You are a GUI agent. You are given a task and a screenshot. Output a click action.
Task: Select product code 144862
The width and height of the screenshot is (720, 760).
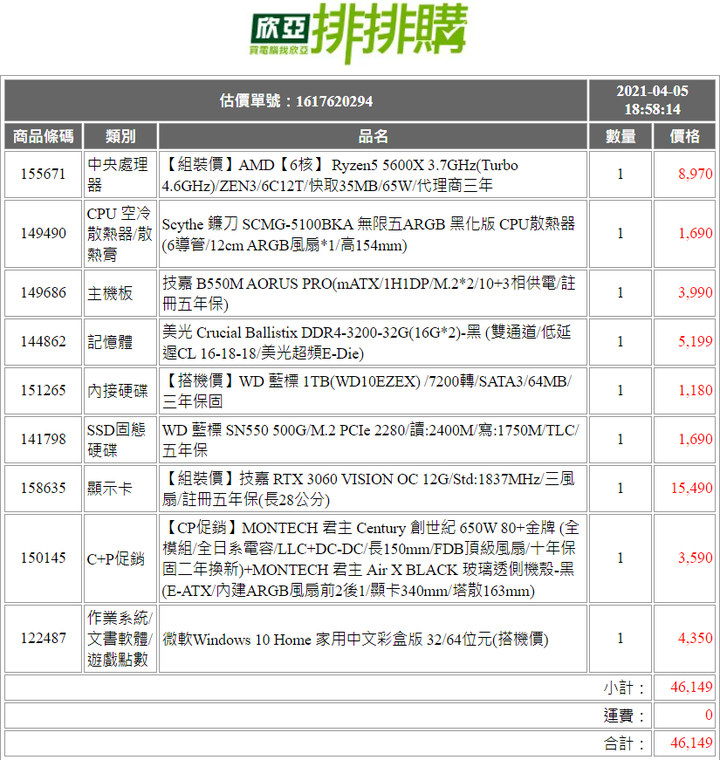(x=43, y=342)
